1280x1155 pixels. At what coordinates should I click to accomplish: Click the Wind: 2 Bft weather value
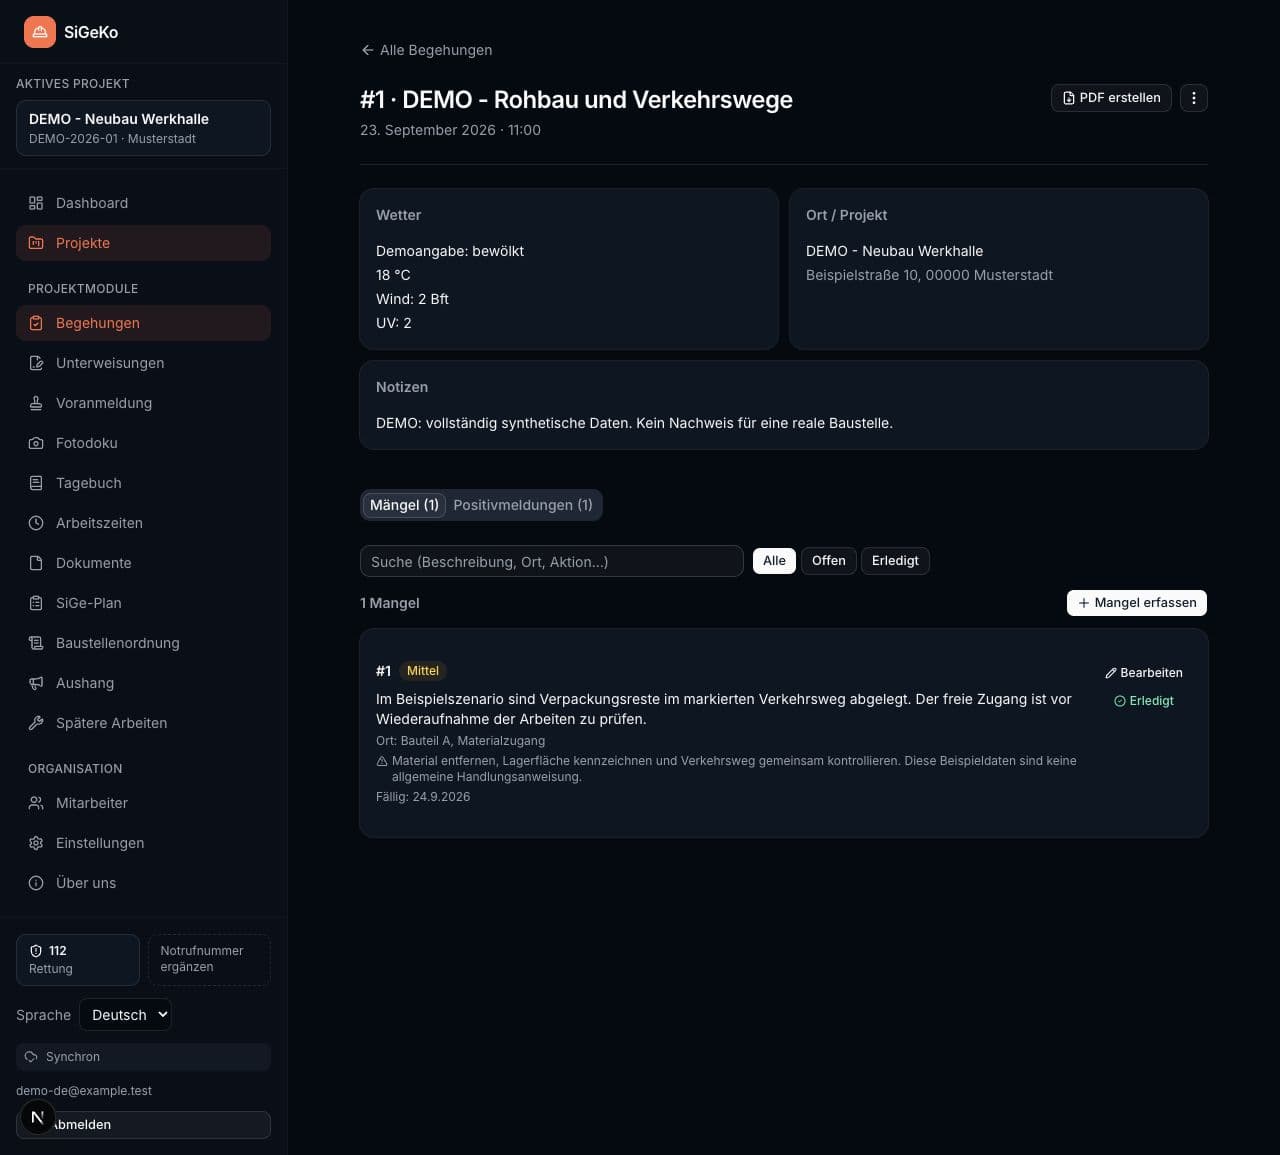coord(412,299)
